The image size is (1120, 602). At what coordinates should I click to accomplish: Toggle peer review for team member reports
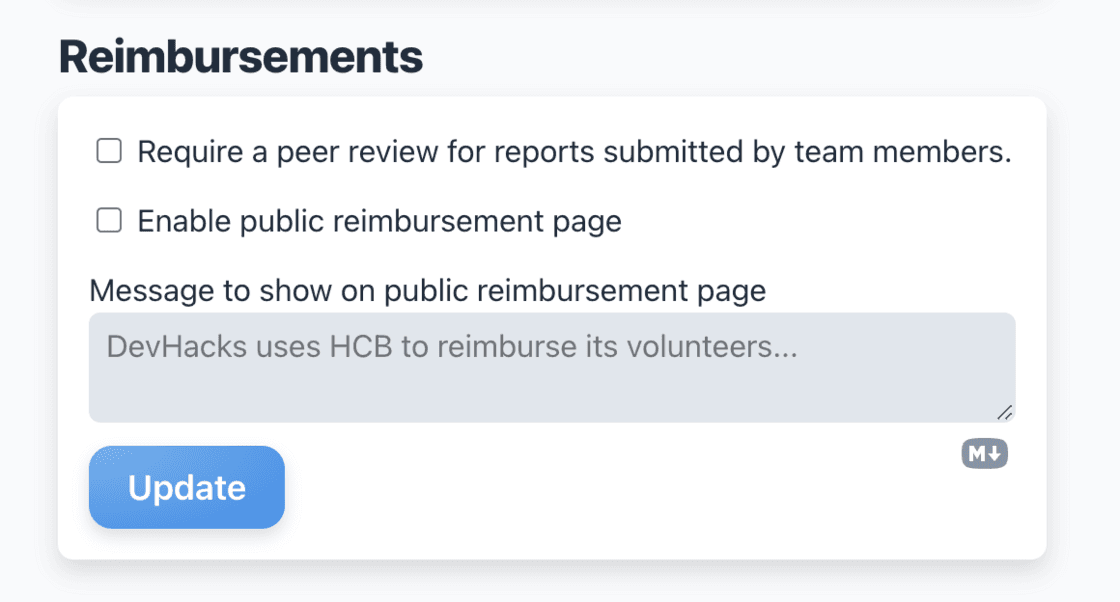108,152
